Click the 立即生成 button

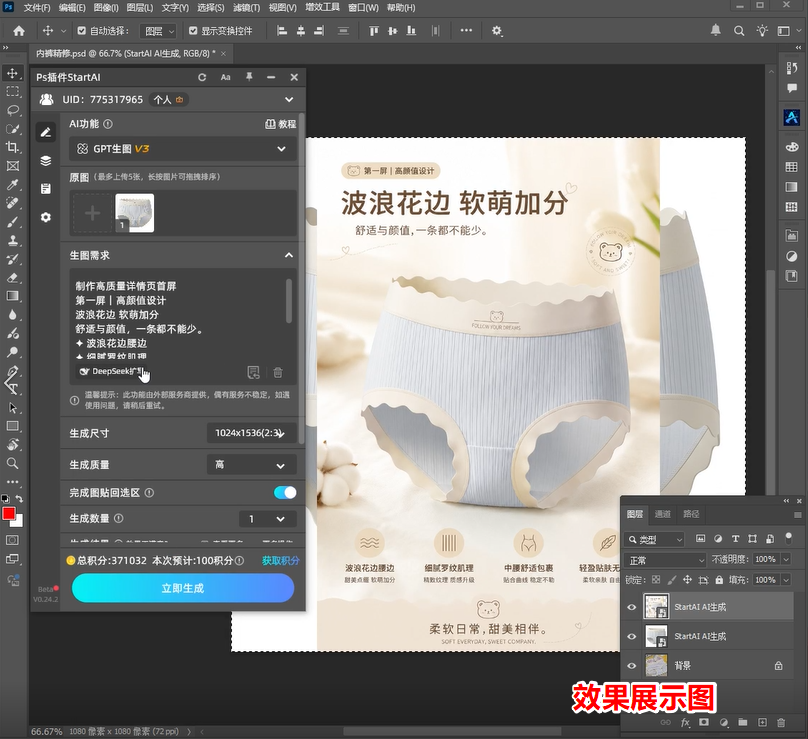183,588
